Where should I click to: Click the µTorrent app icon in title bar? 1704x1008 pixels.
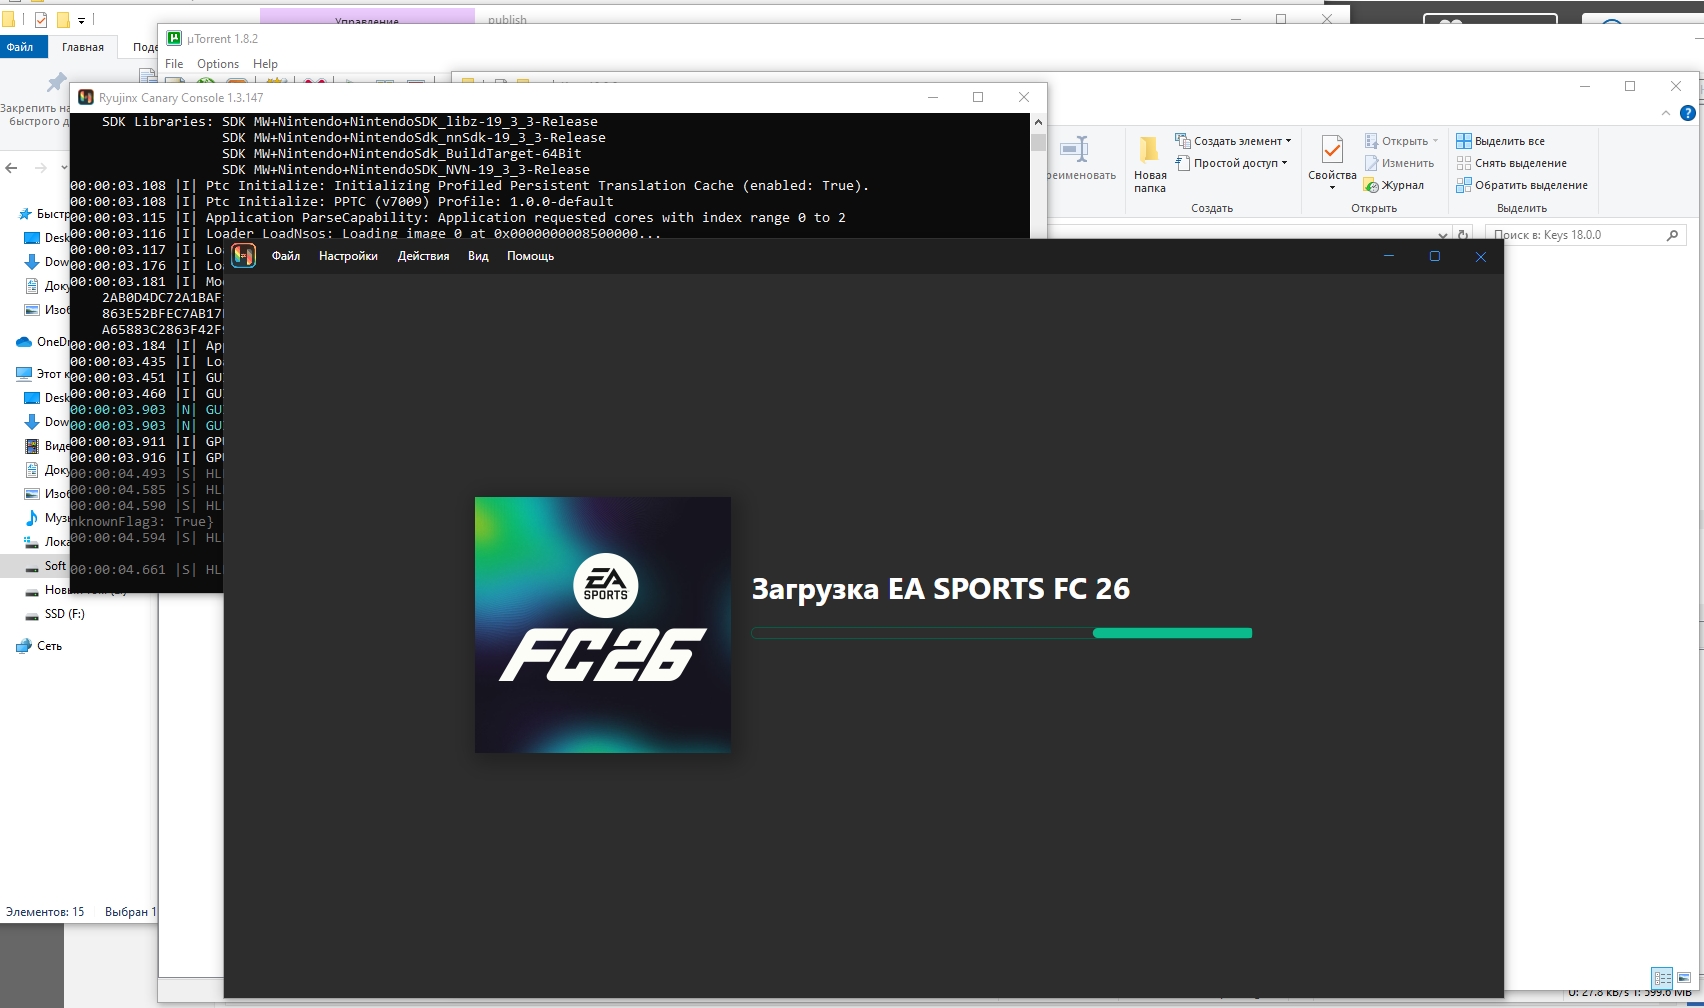click(174, 38)
